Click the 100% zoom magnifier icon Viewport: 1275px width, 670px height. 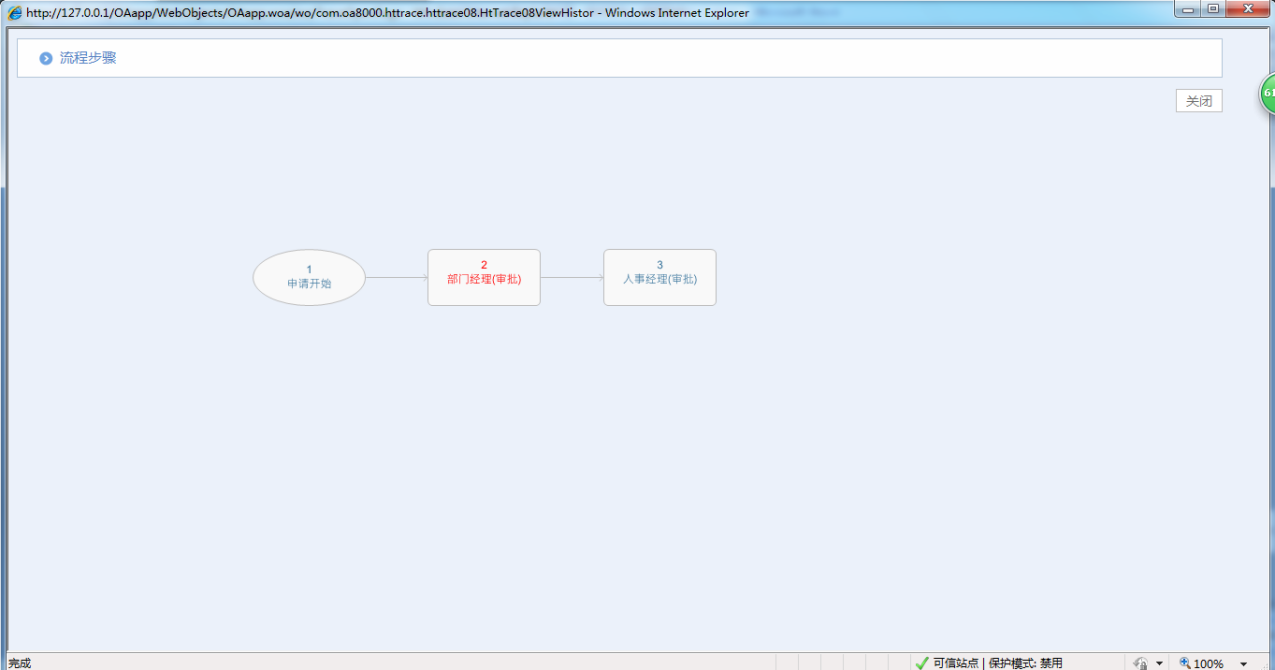[x=1185, y=663]
